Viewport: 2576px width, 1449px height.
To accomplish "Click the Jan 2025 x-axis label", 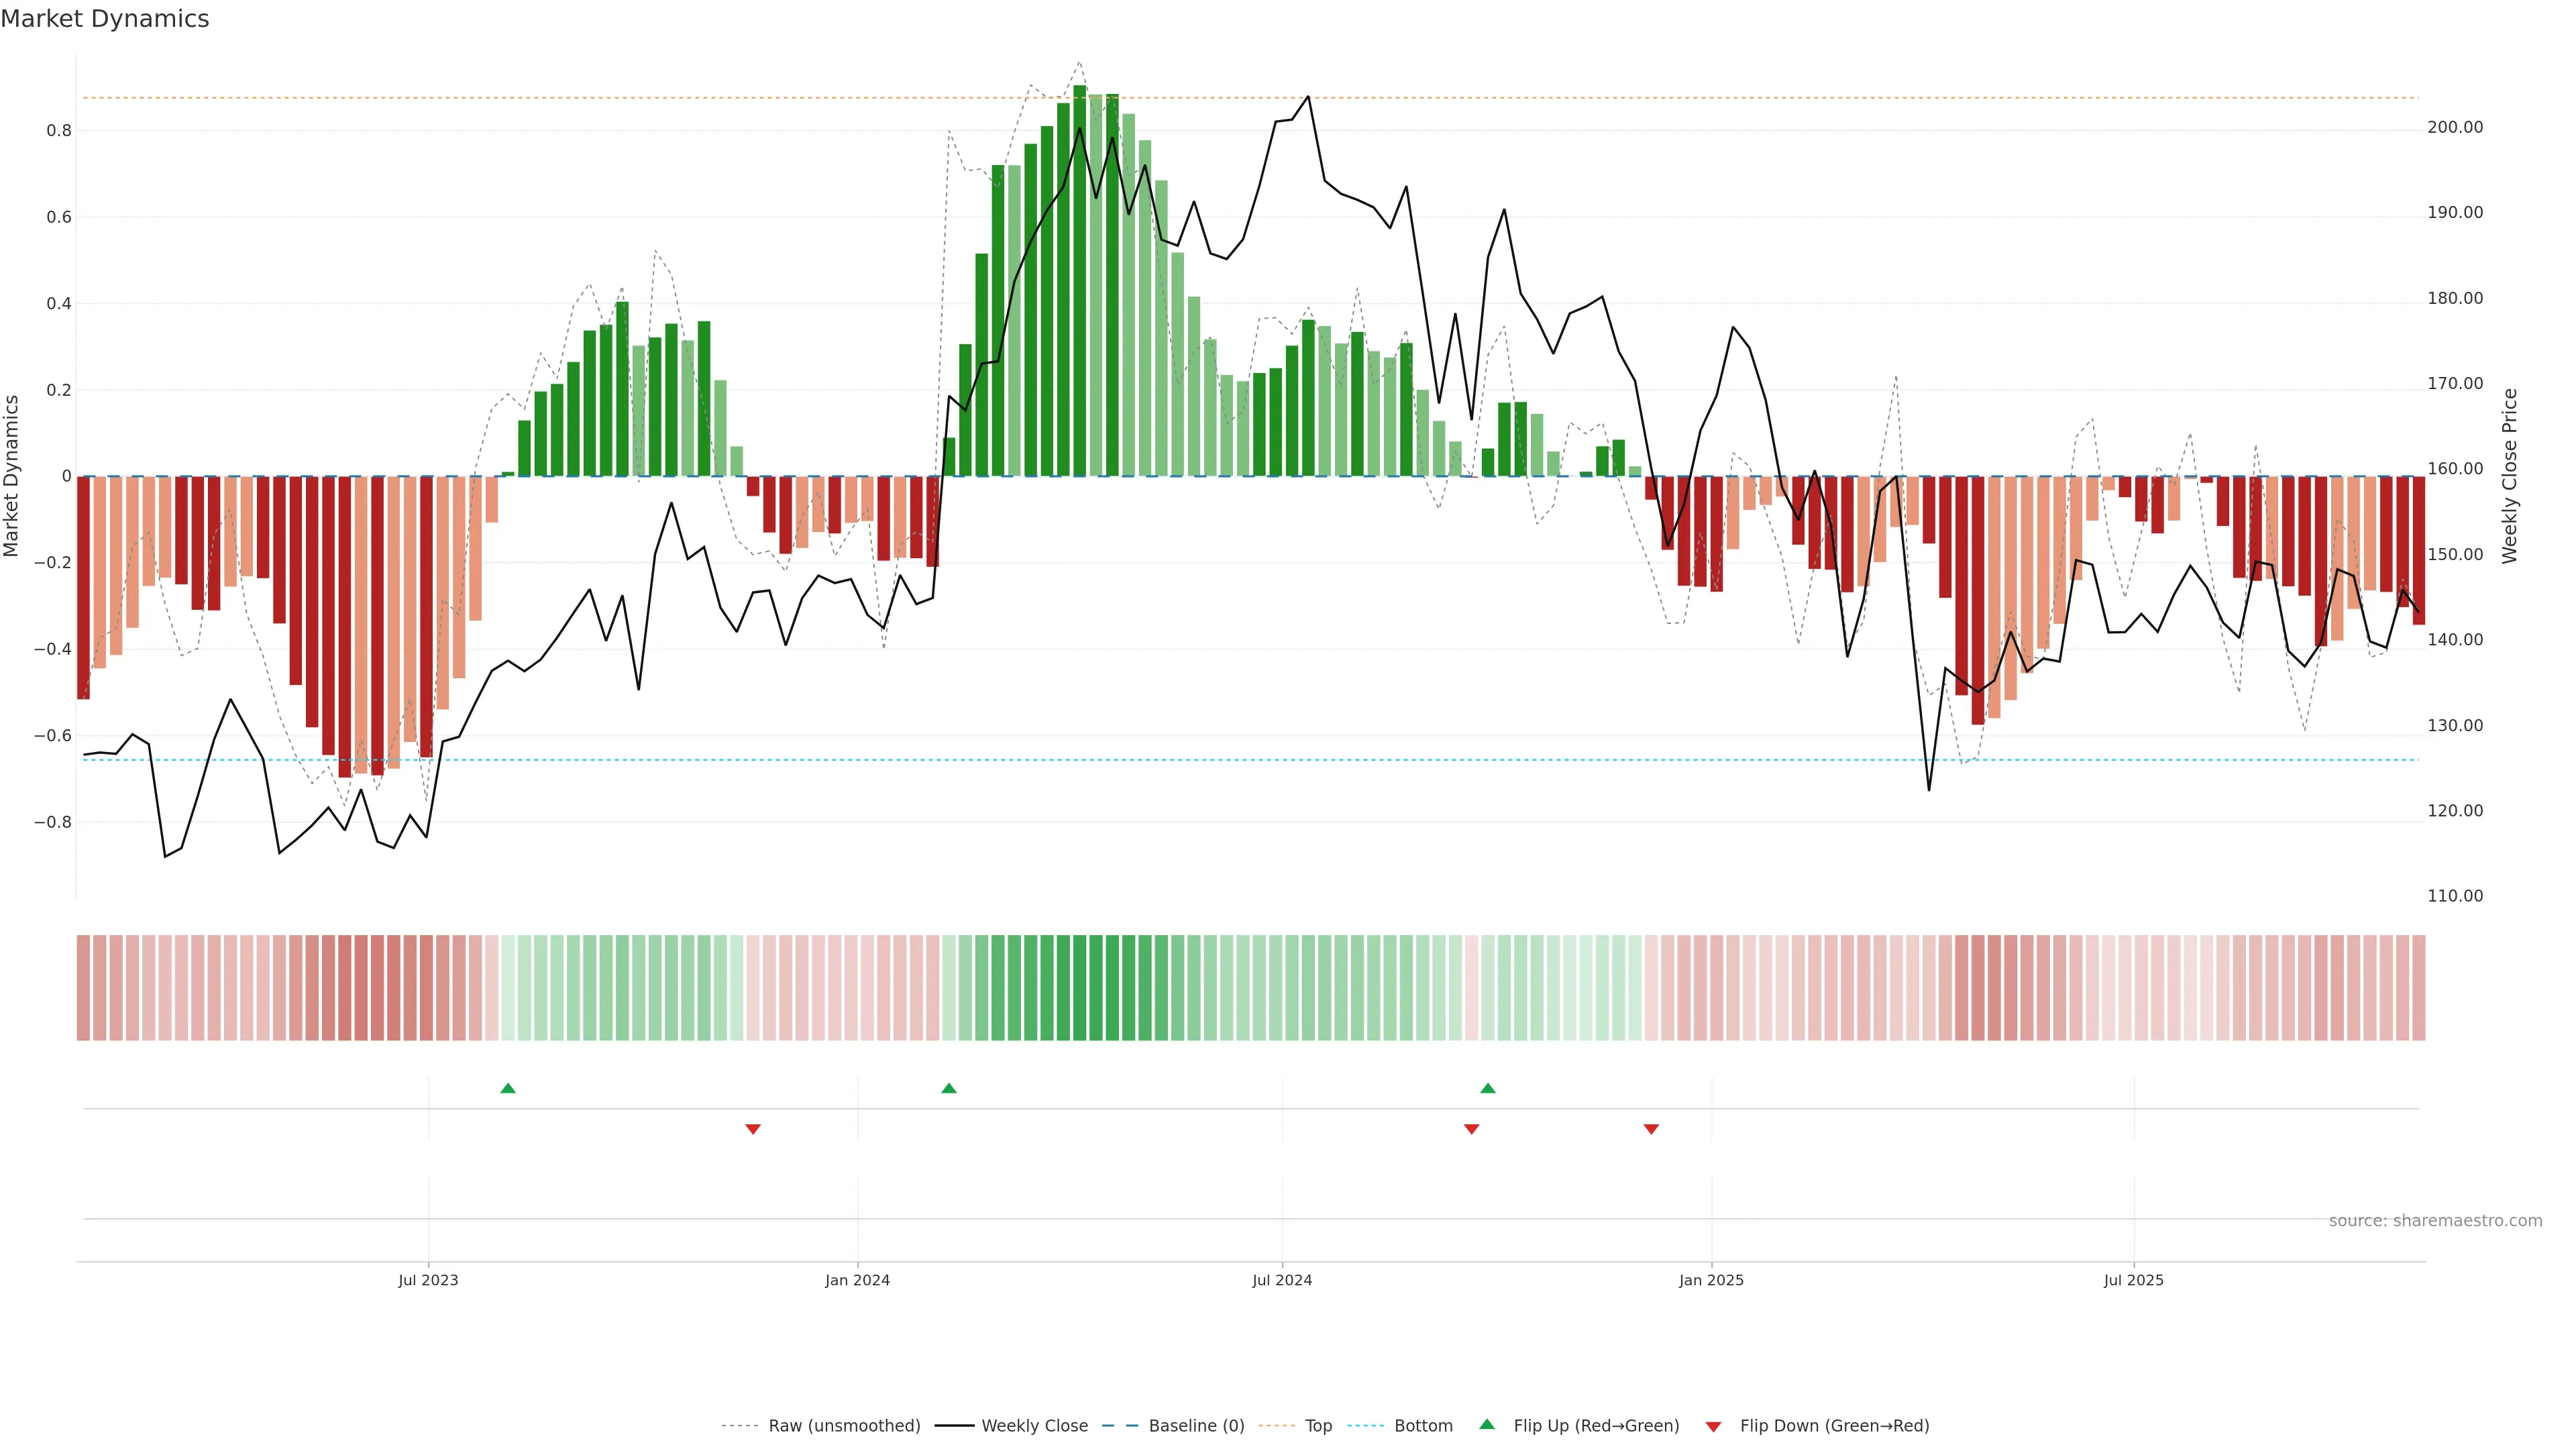I will (1711, 1280).
